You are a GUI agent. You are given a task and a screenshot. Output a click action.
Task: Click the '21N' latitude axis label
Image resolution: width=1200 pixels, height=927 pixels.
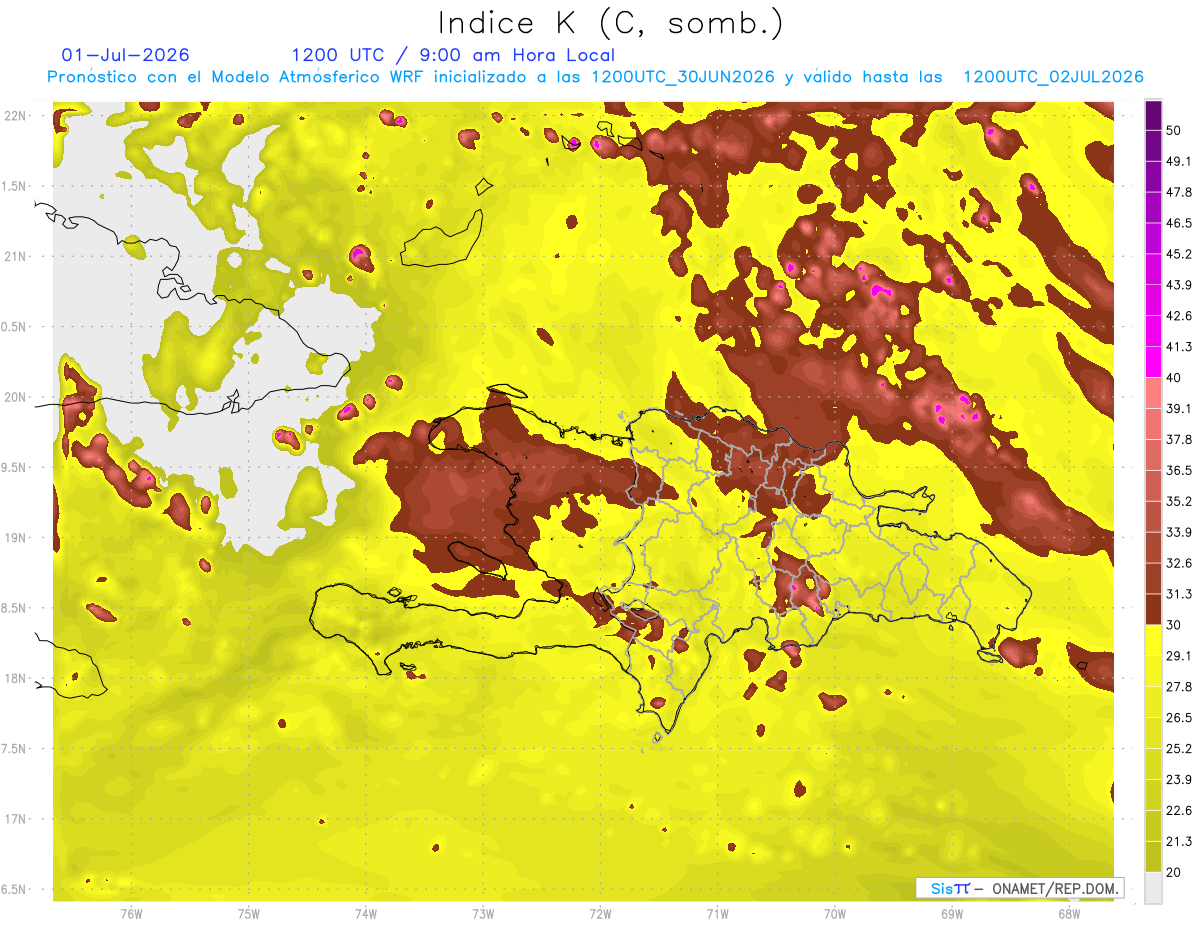15,257
